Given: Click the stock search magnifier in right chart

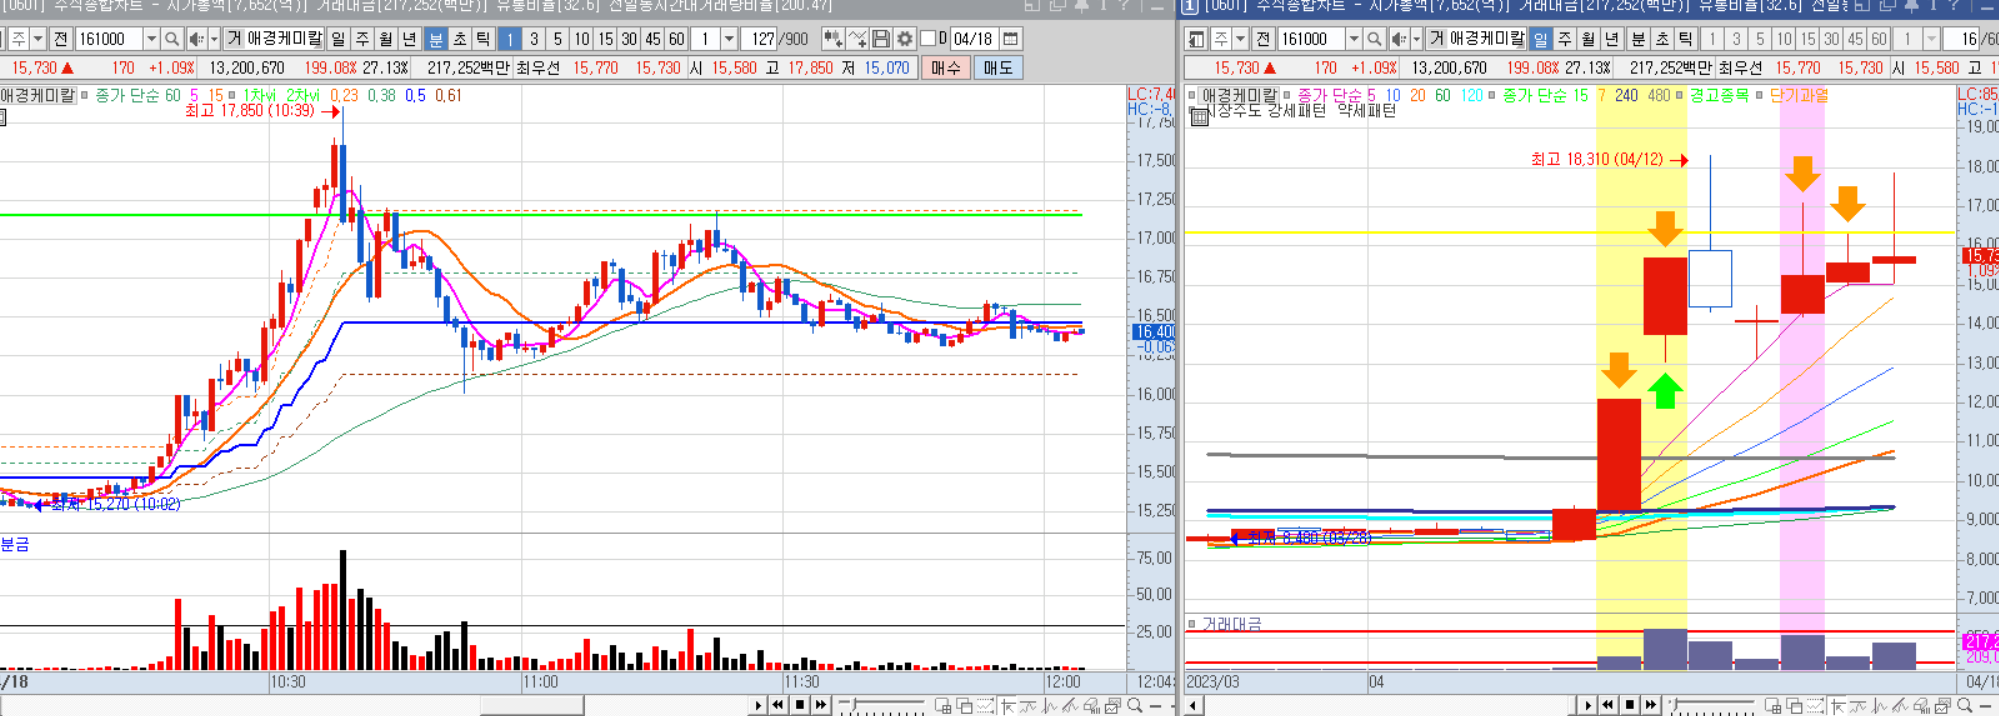Looking at the screenshot, I should [x=1374, y=39].
